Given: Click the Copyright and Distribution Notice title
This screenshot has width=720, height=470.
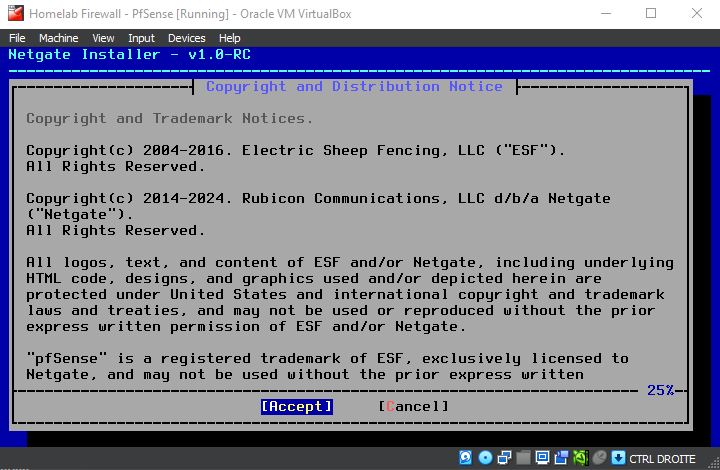Looking at the screenshot, I should [354, 86].
